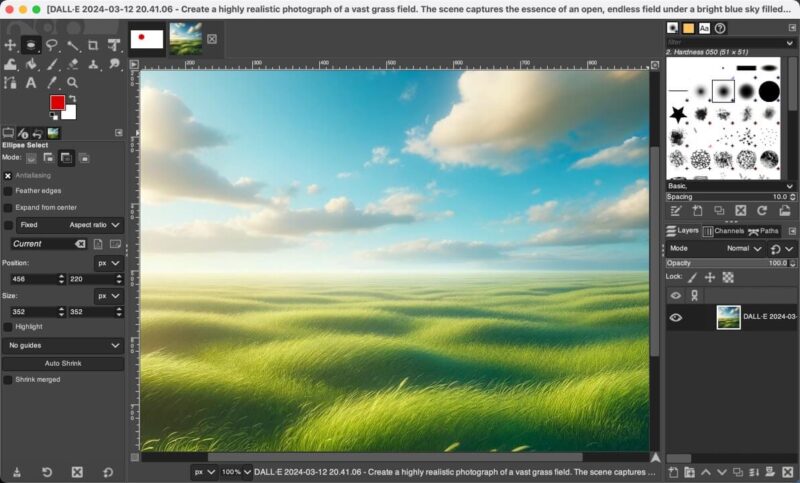The image size is (800, 483).
Task: Open the Fixed Aspect ratio dropdown
Action: [x=69, y=225]
